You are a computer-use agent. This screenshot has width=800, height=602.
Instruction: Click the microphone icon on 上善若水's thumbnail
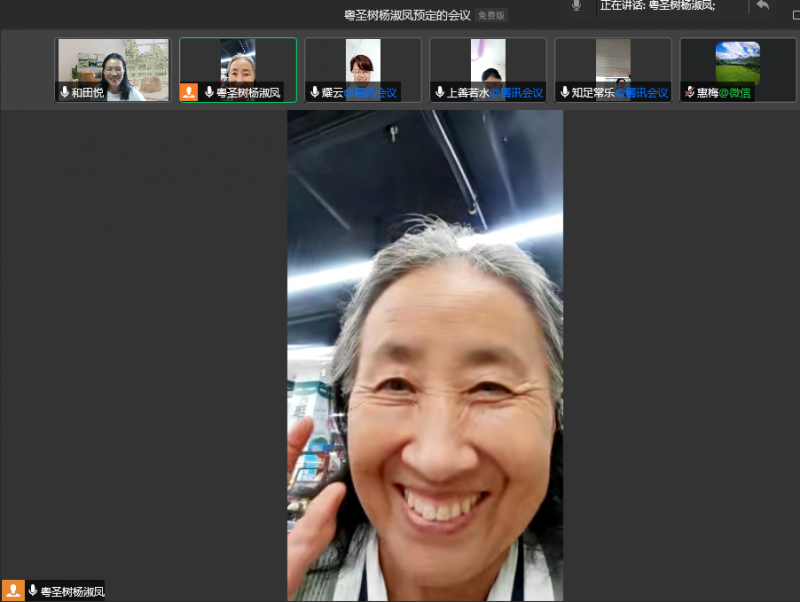pos(439,92)
